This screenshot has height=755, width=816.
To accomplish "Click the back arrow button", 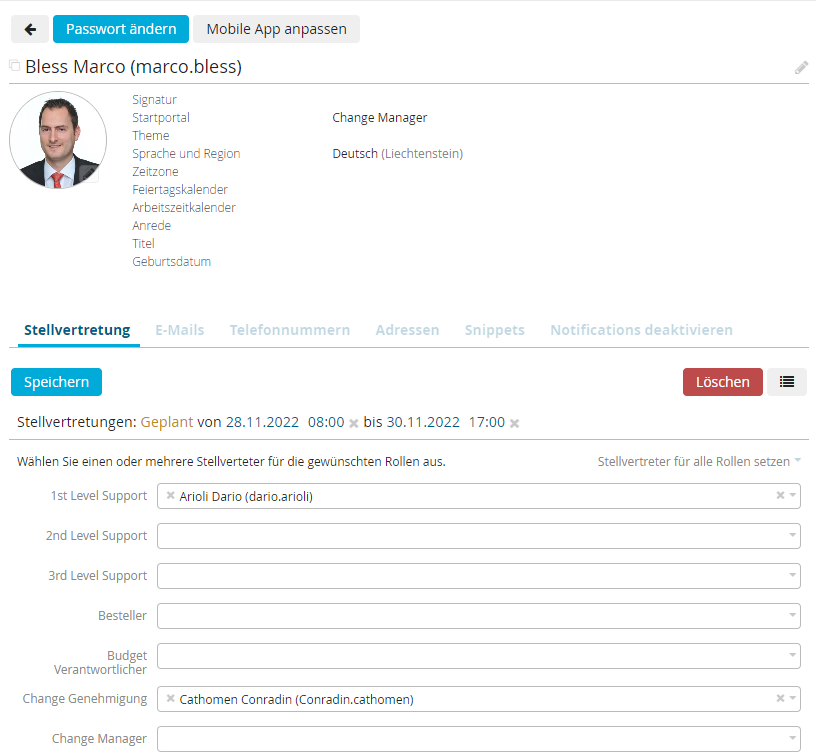I will 30,29.
